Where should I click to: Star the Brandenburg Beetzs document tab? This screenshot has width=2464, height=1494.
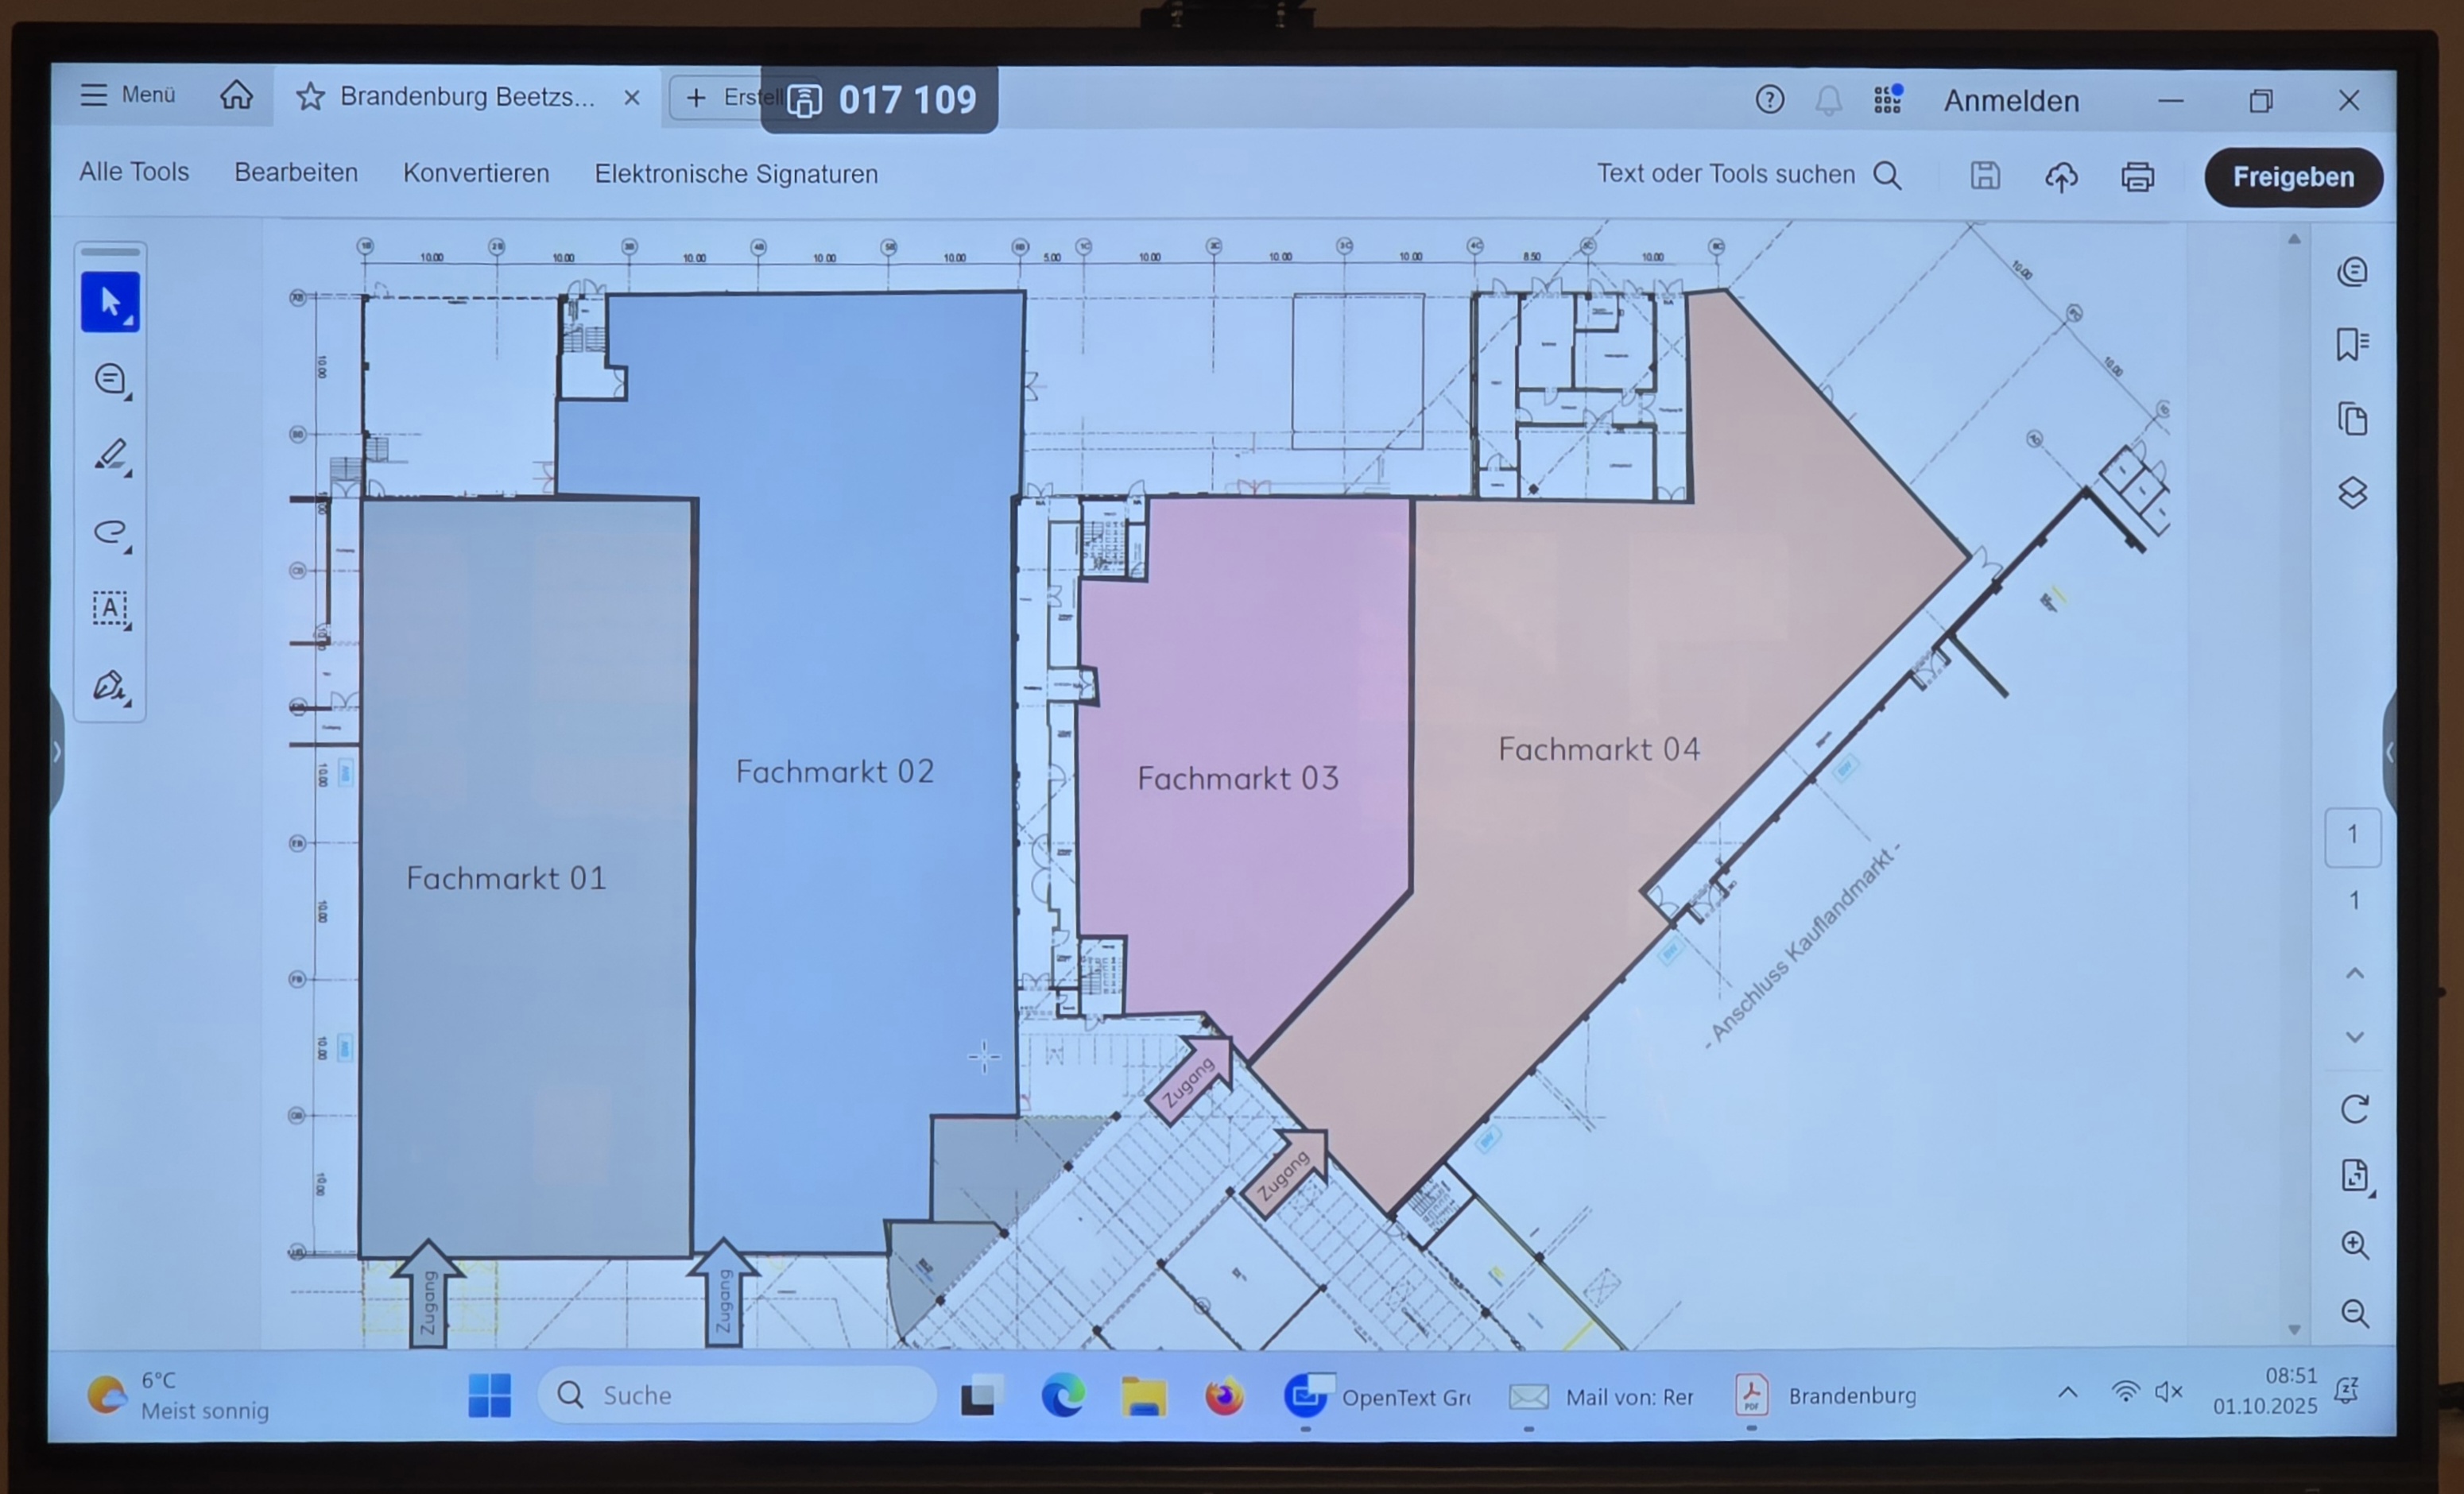point(310,97)
